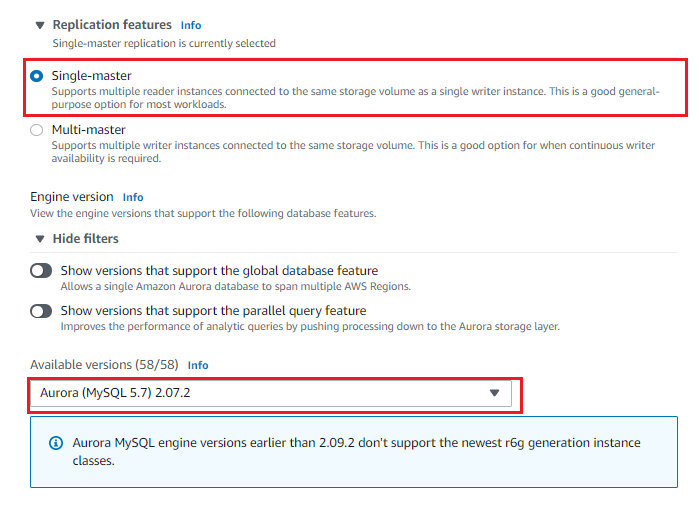Click the r6g generation instance notice text

click(x=356, y=451)
